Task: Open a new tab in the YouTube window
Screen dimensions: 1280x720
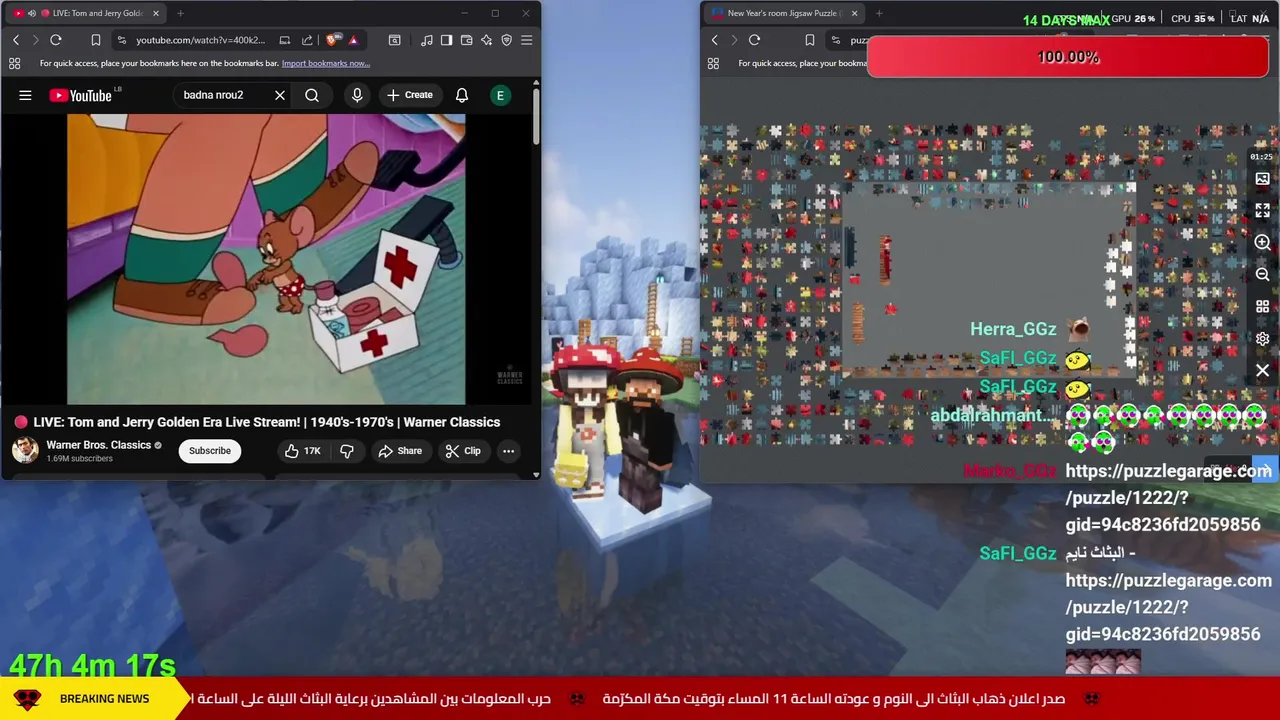Action: tap(180, 13)
